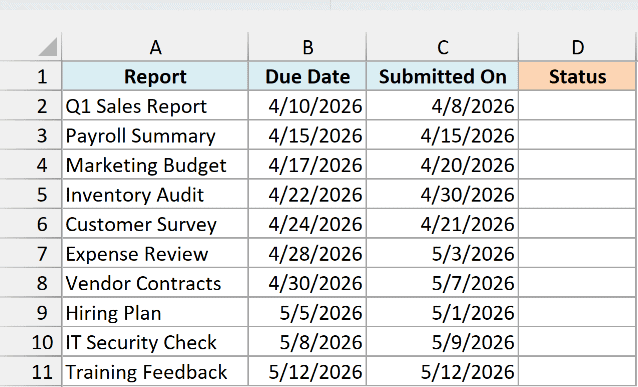Screen dimensions: 638x387
Task: Click the Report header cell
Action: pyautogui.click(x=155, y=76)
